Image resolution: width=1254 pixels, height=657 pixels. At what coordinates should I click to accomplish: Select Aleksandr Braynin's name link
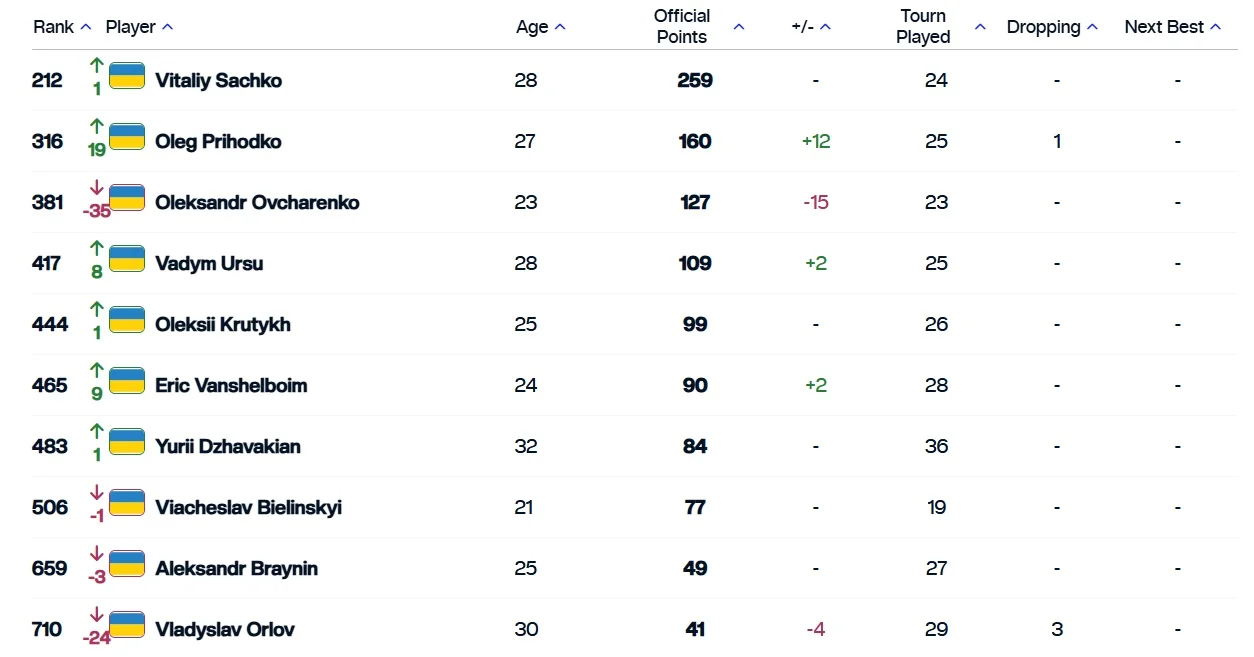click(x=236, y=568)
